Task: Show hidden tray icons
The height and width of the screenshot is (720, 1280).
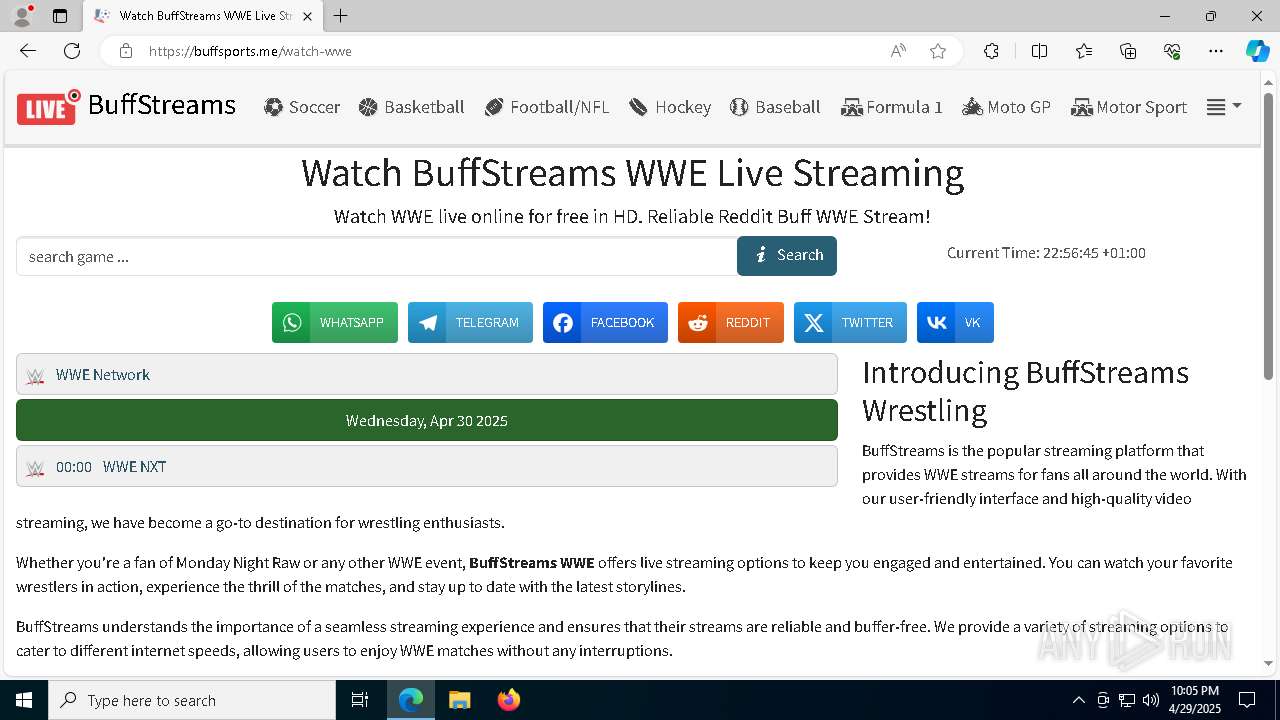Action: pyautogui.click(x=1078, y=700)
